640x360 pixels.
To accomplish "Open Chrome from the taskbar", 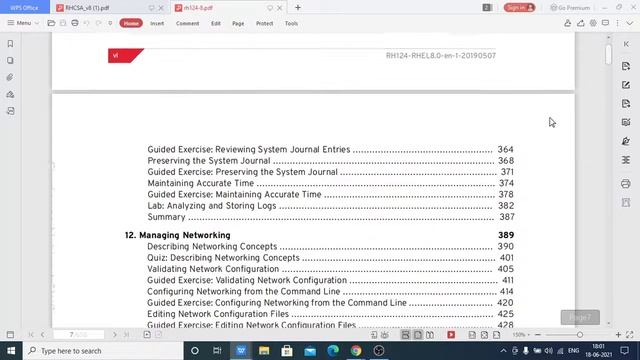I will (356, 351).
